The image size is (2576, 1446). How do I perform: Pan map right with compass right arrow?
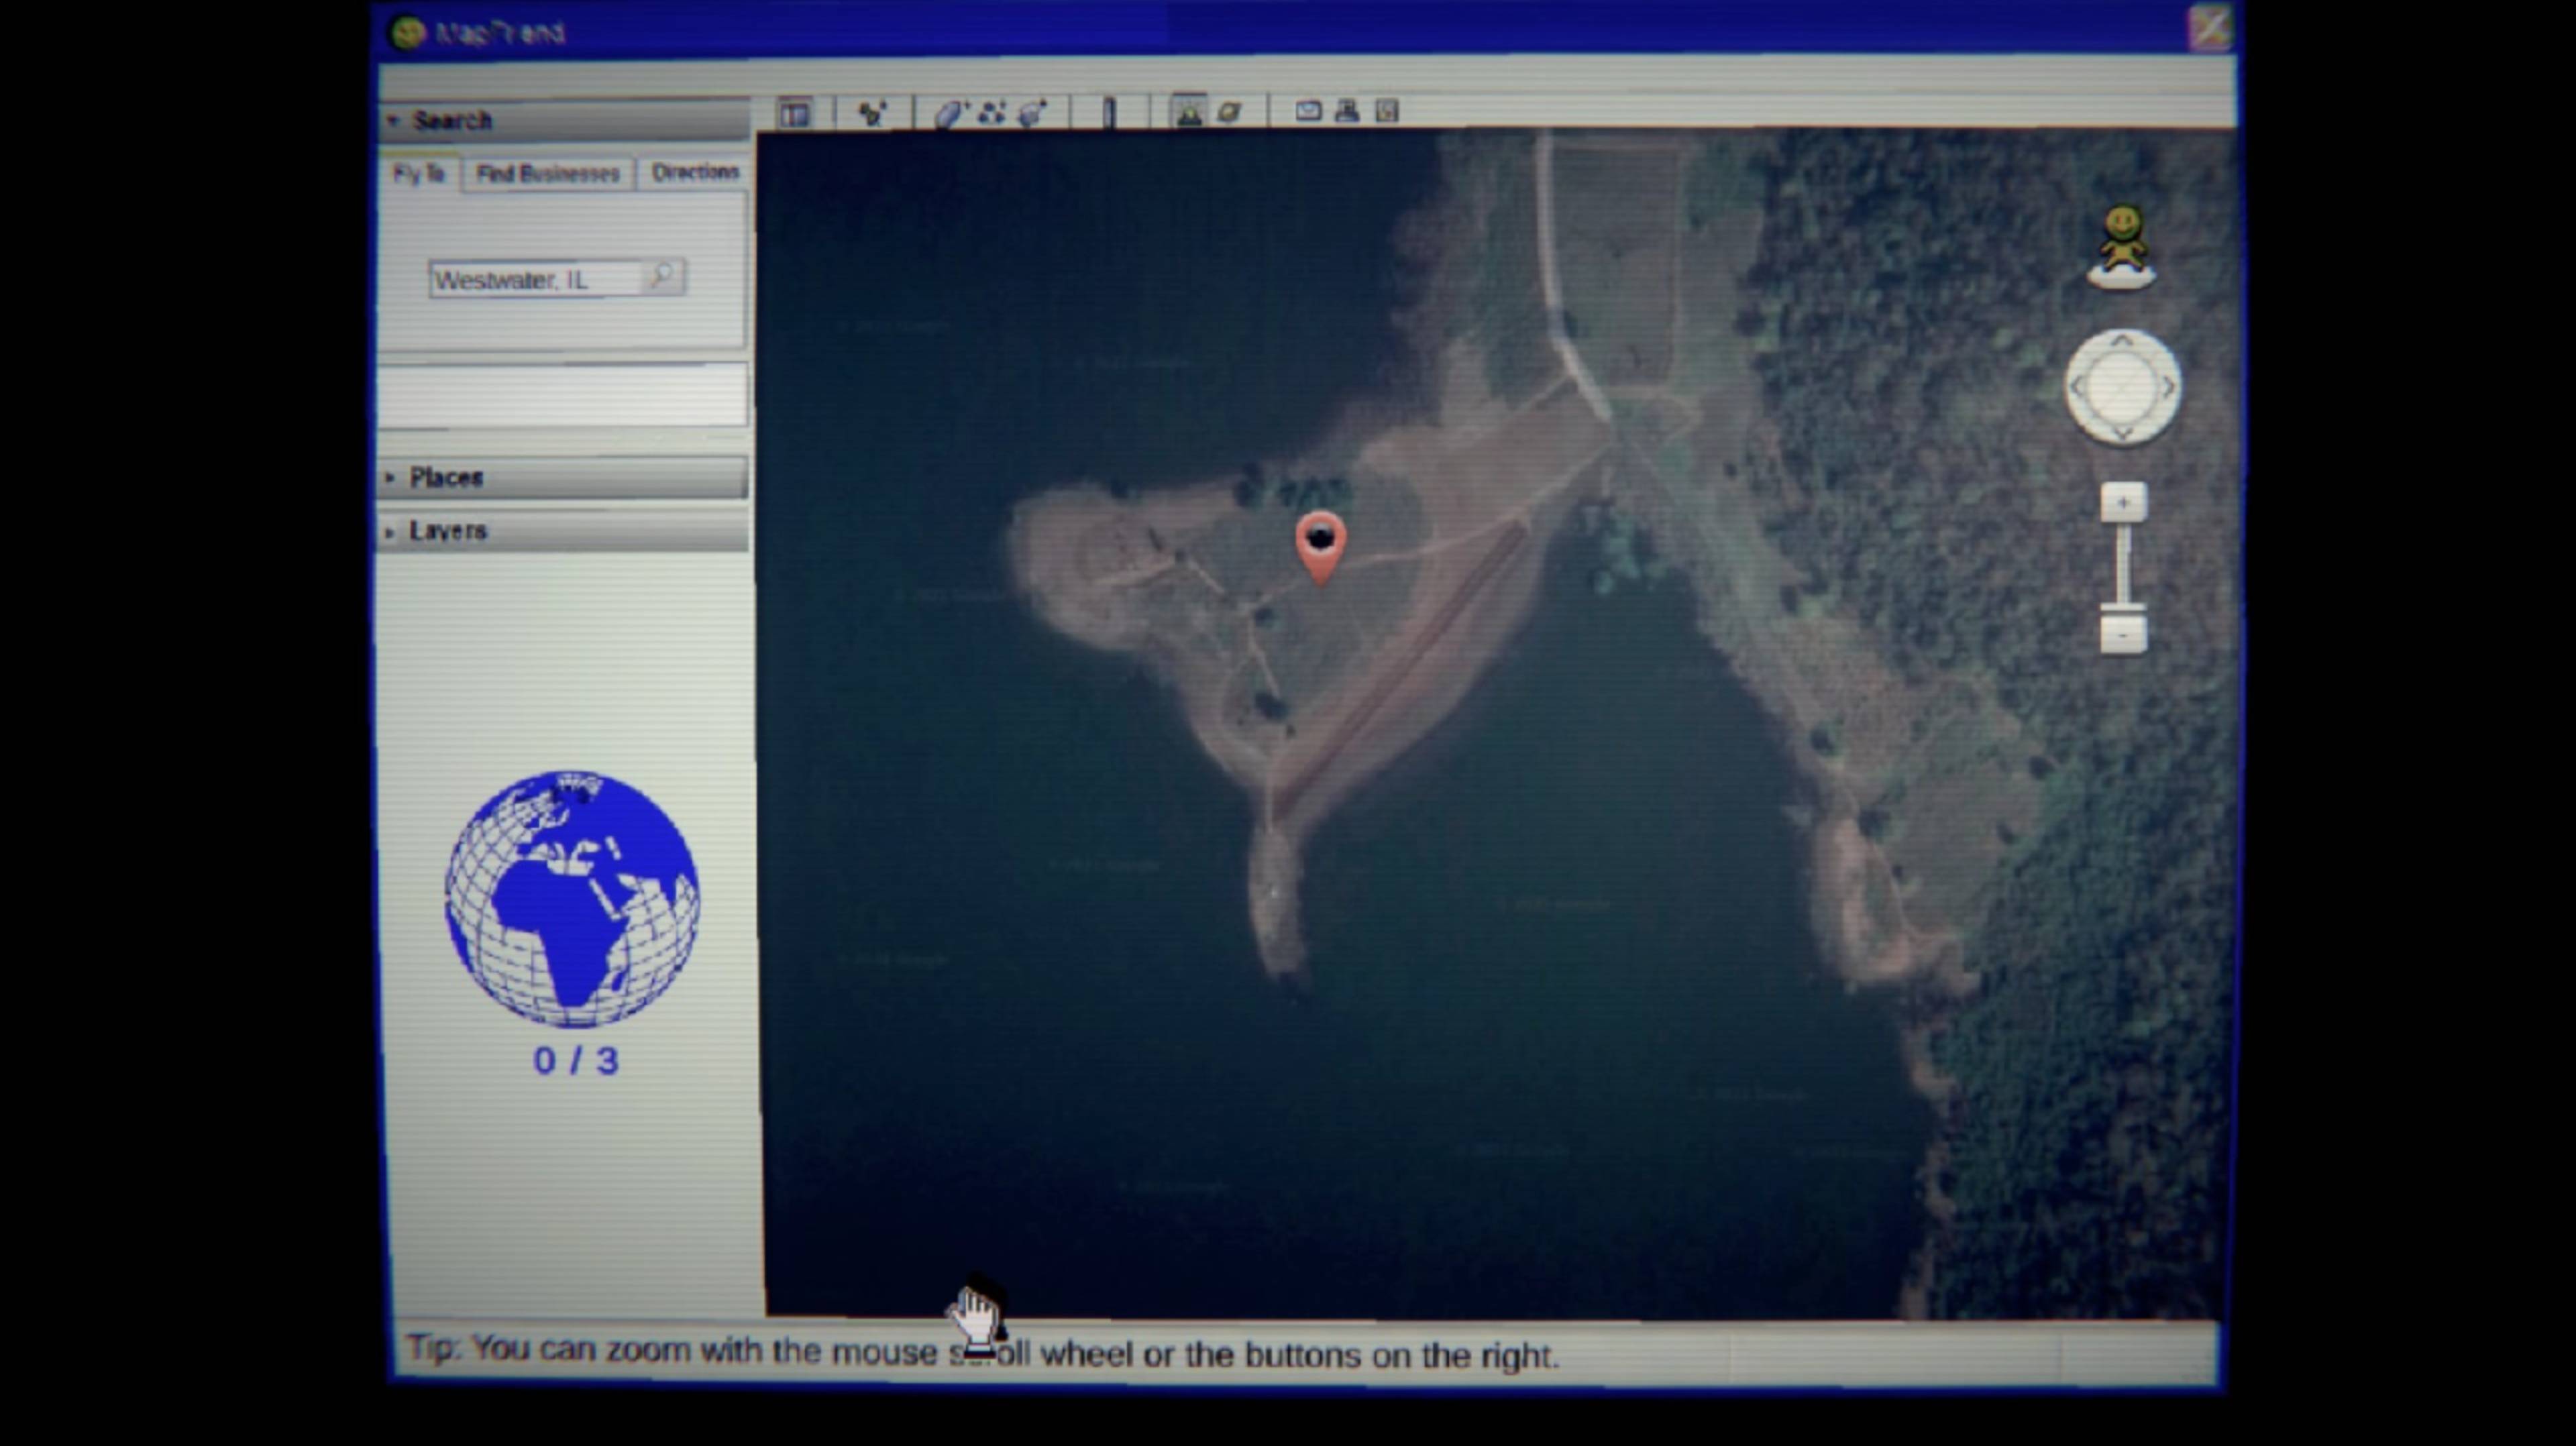pos(2168,387)
